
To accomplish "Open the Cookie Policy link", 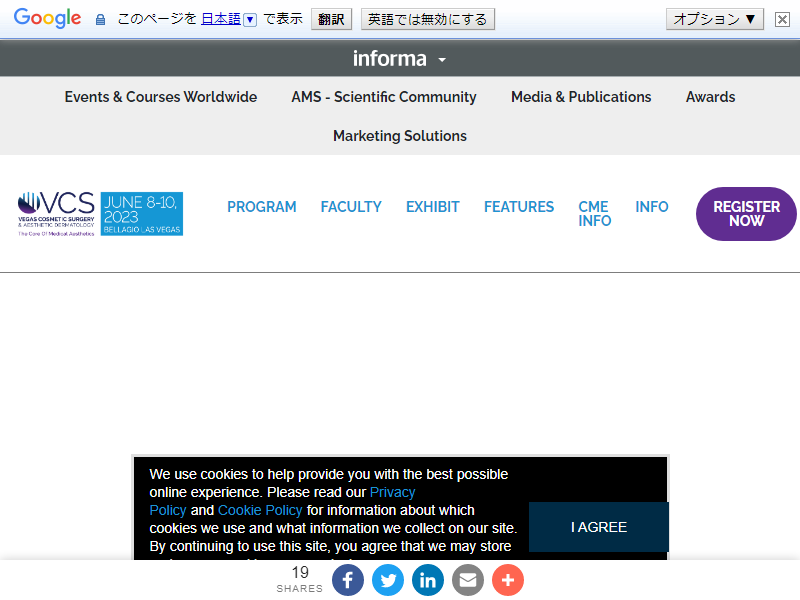I will coord(260,510).
